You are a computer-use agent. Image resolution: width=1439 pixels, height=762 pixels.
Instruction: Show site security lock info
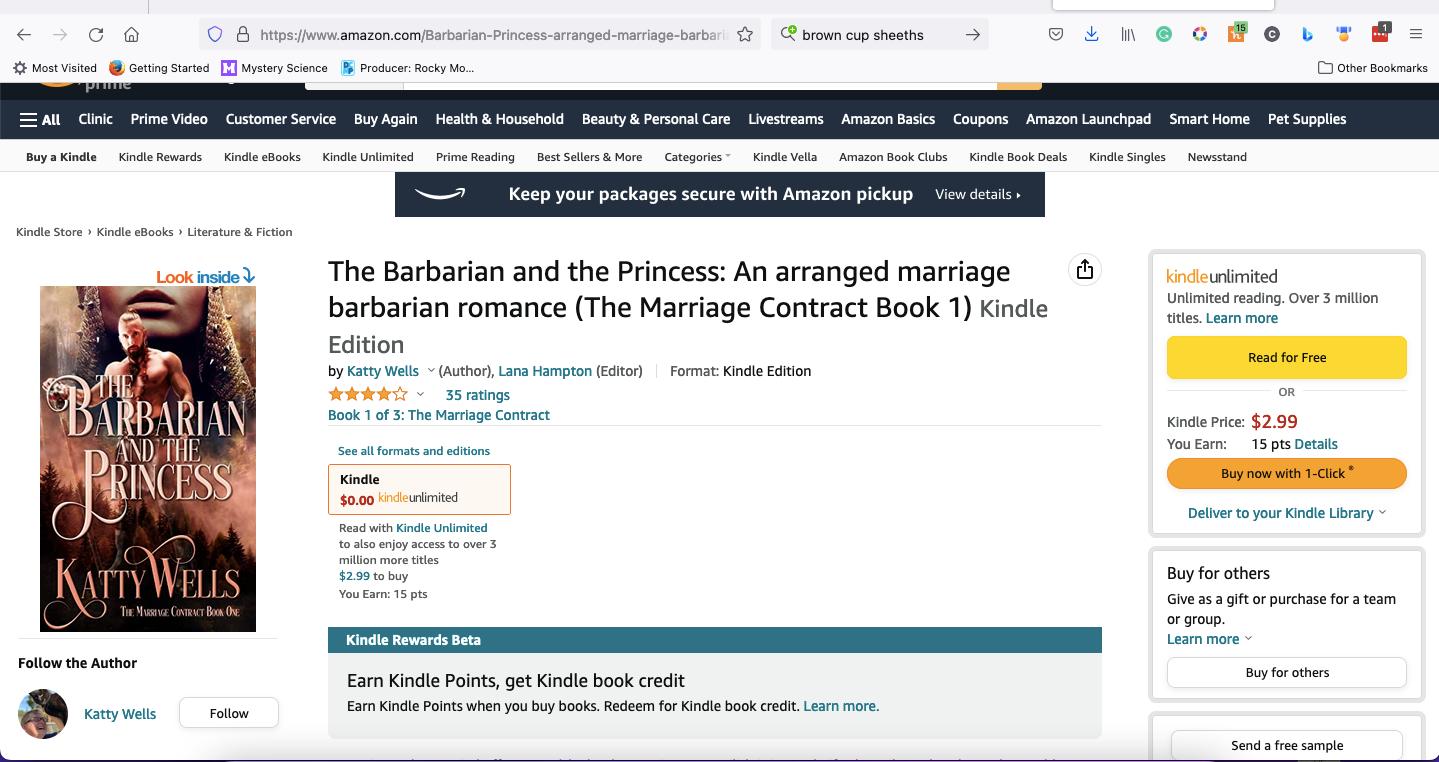[242, 34]
